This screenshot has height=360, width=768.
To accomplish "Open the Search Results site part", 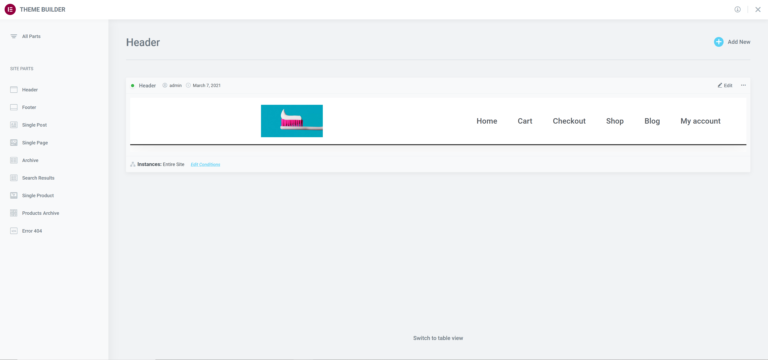I will [x=38, y=178].
